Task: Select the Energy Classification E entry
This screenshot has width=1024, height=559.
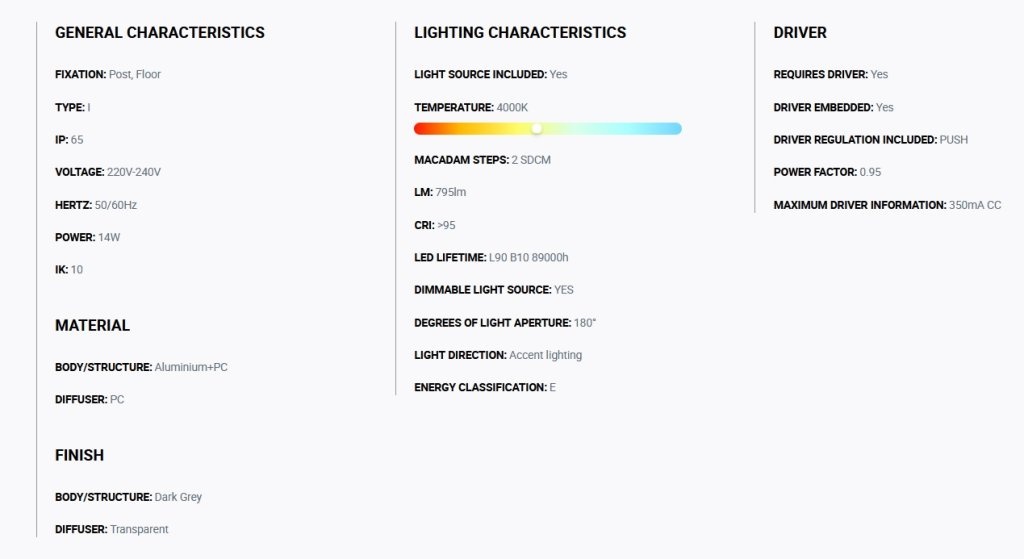Action: tap(485, 387)
